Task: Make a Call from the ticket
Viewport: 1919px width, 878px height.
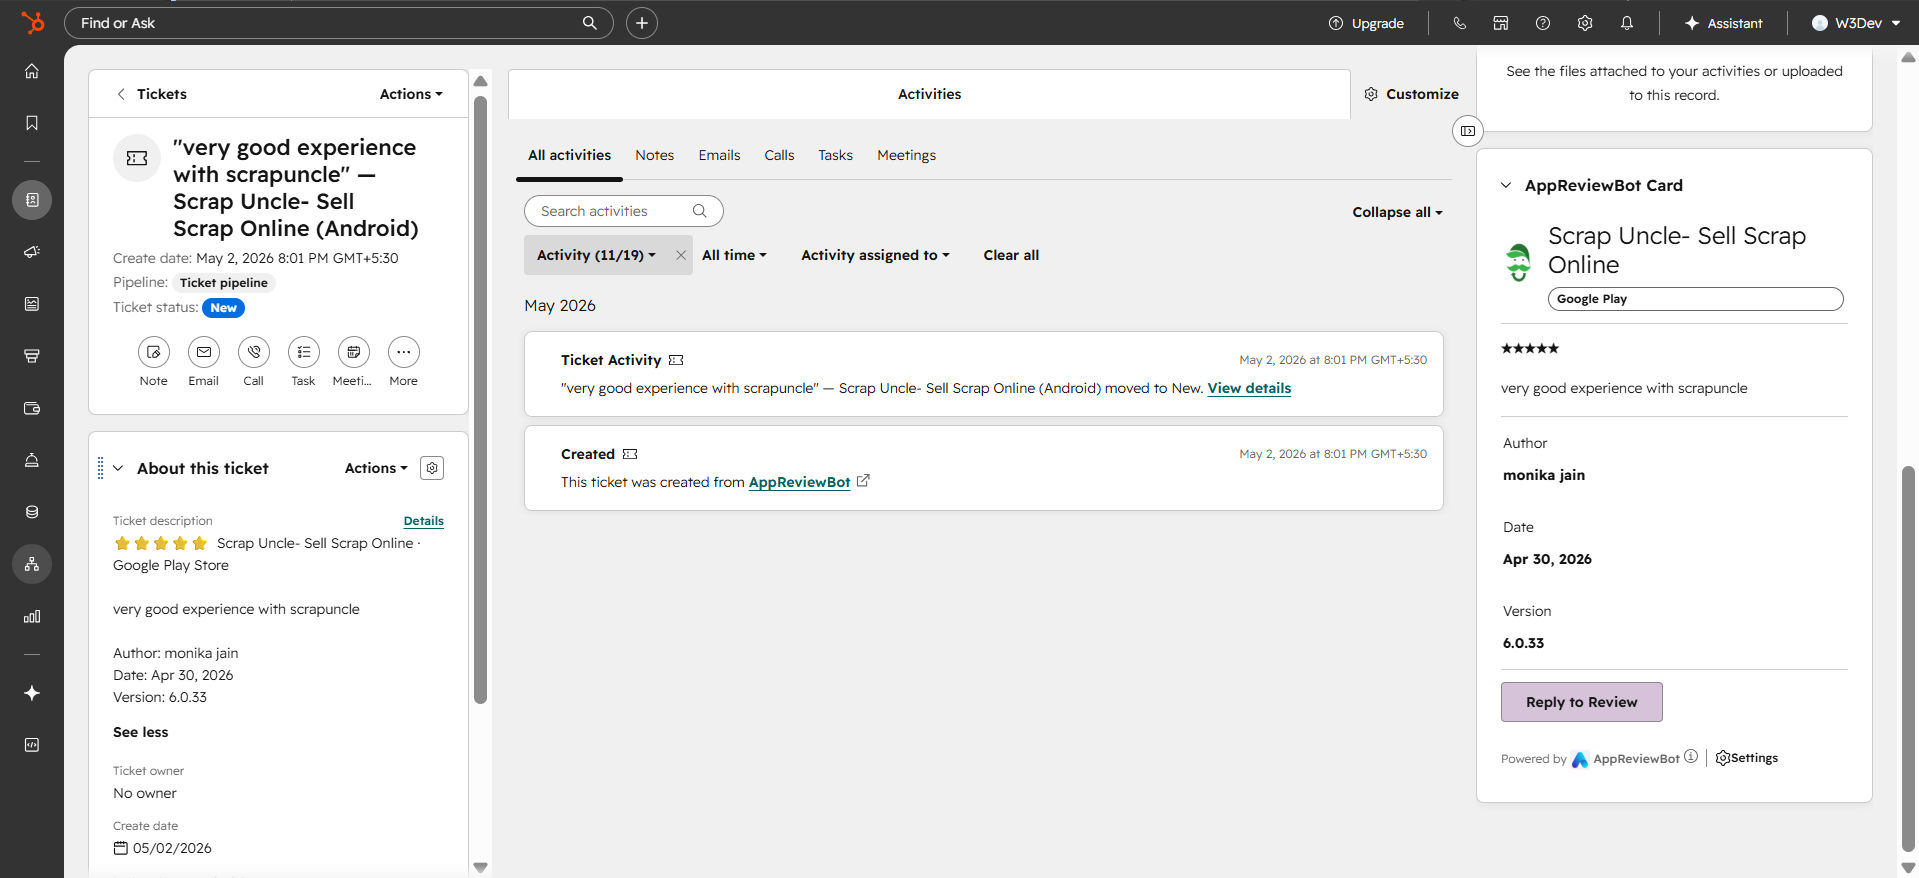Action: [254, 352]
